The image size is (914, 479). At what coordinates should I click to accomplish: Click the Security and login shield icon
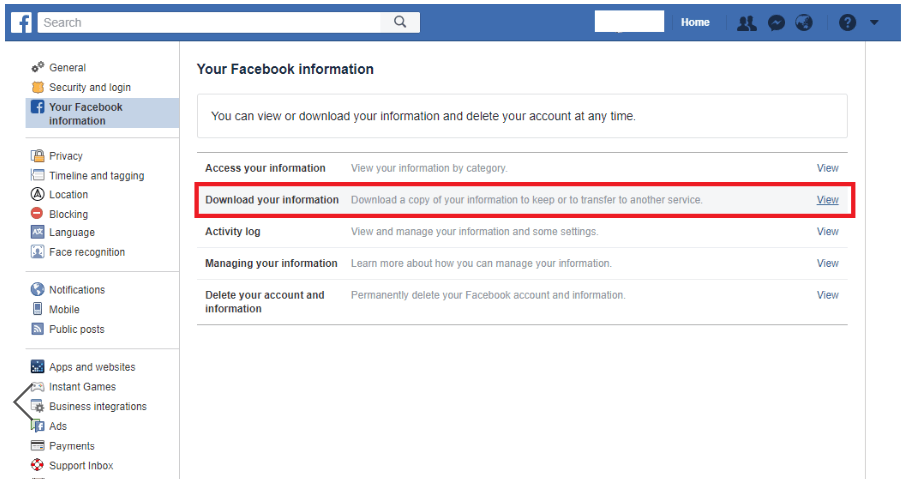coord(38,87)
